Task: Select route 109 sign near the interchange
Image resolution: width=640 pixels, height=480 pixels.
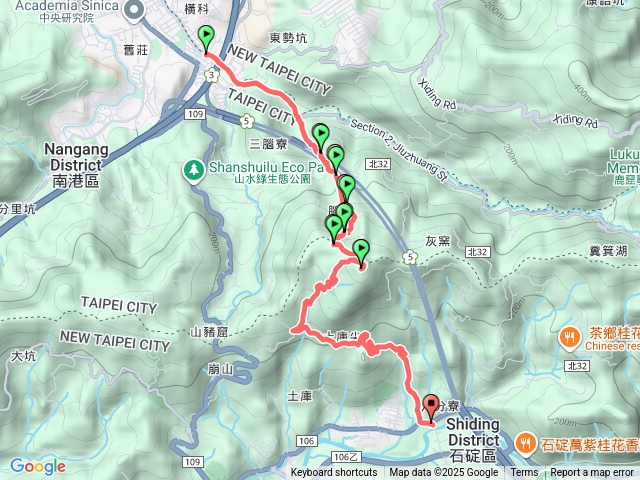Action: [195, 114]
